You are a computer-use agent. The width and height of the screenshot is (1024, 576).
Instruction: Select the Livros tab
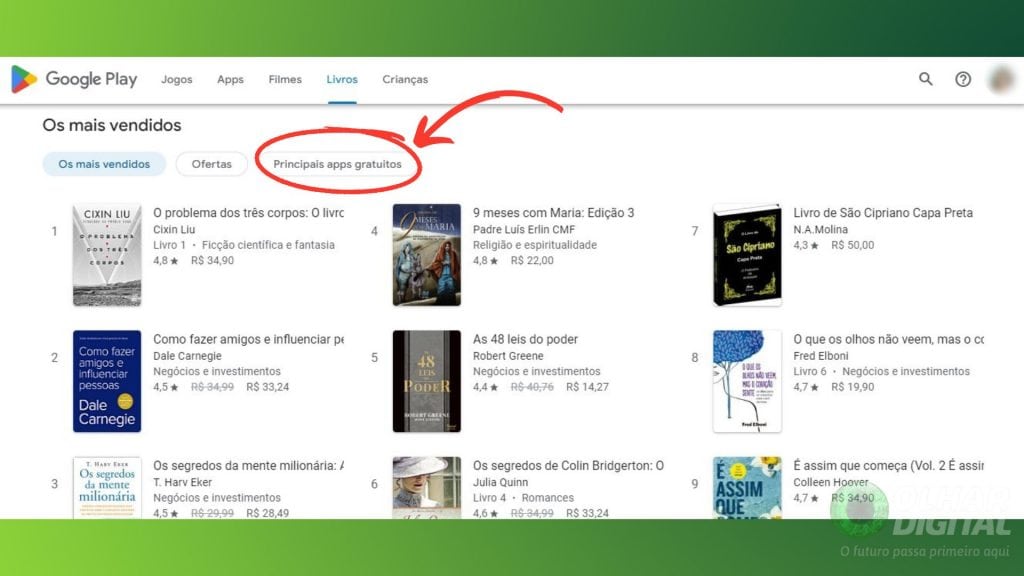[x=342, y=79]
